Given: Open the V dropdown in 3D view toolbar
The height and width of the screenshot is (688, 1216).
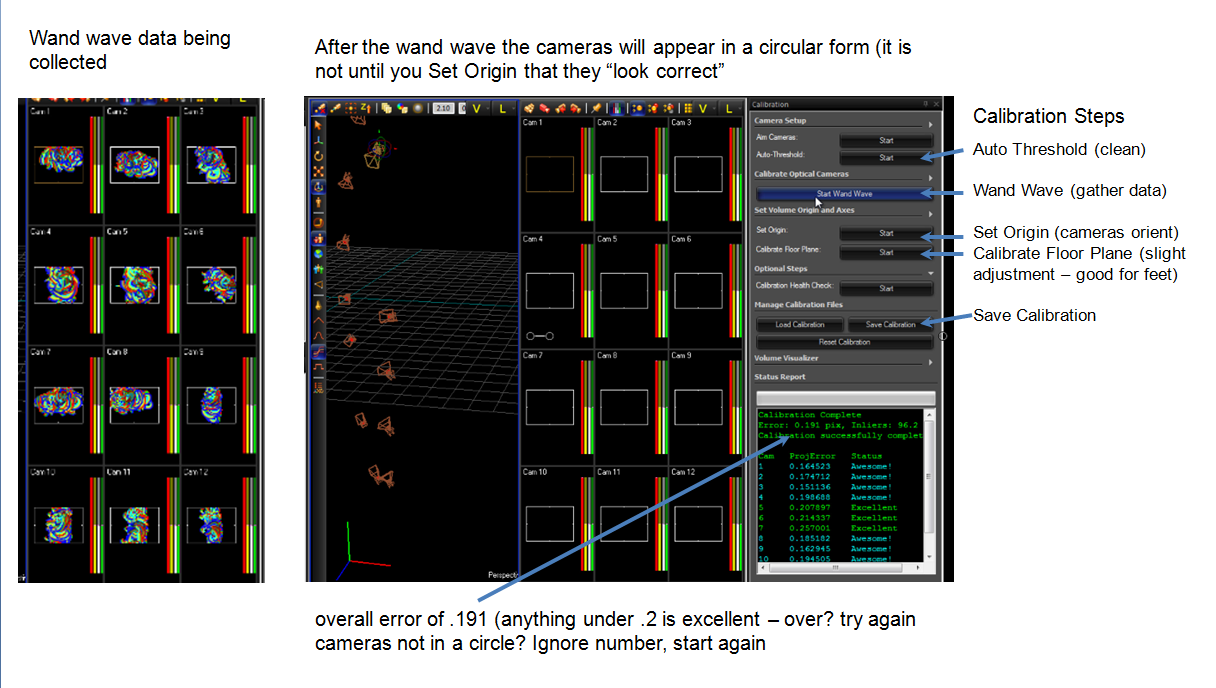Looking at the screenshot, I should pos(477,108).
